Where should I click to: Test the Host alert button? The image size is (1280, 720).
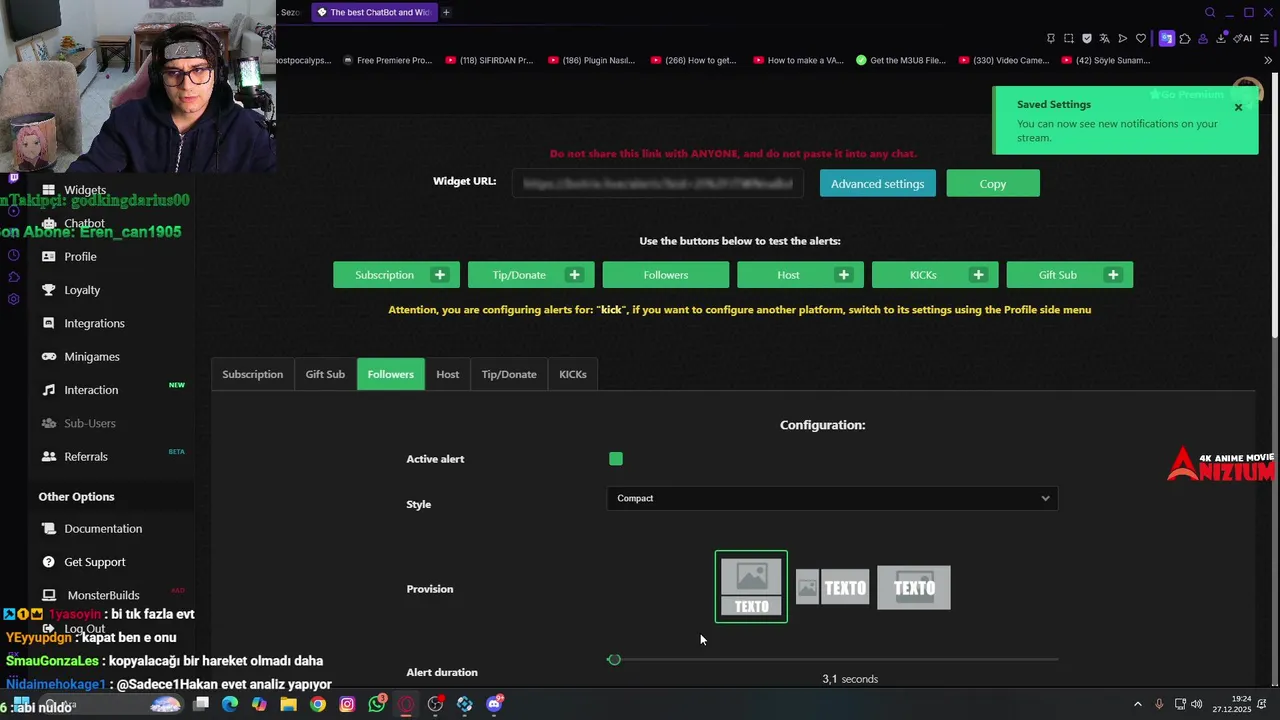[800, 275]
